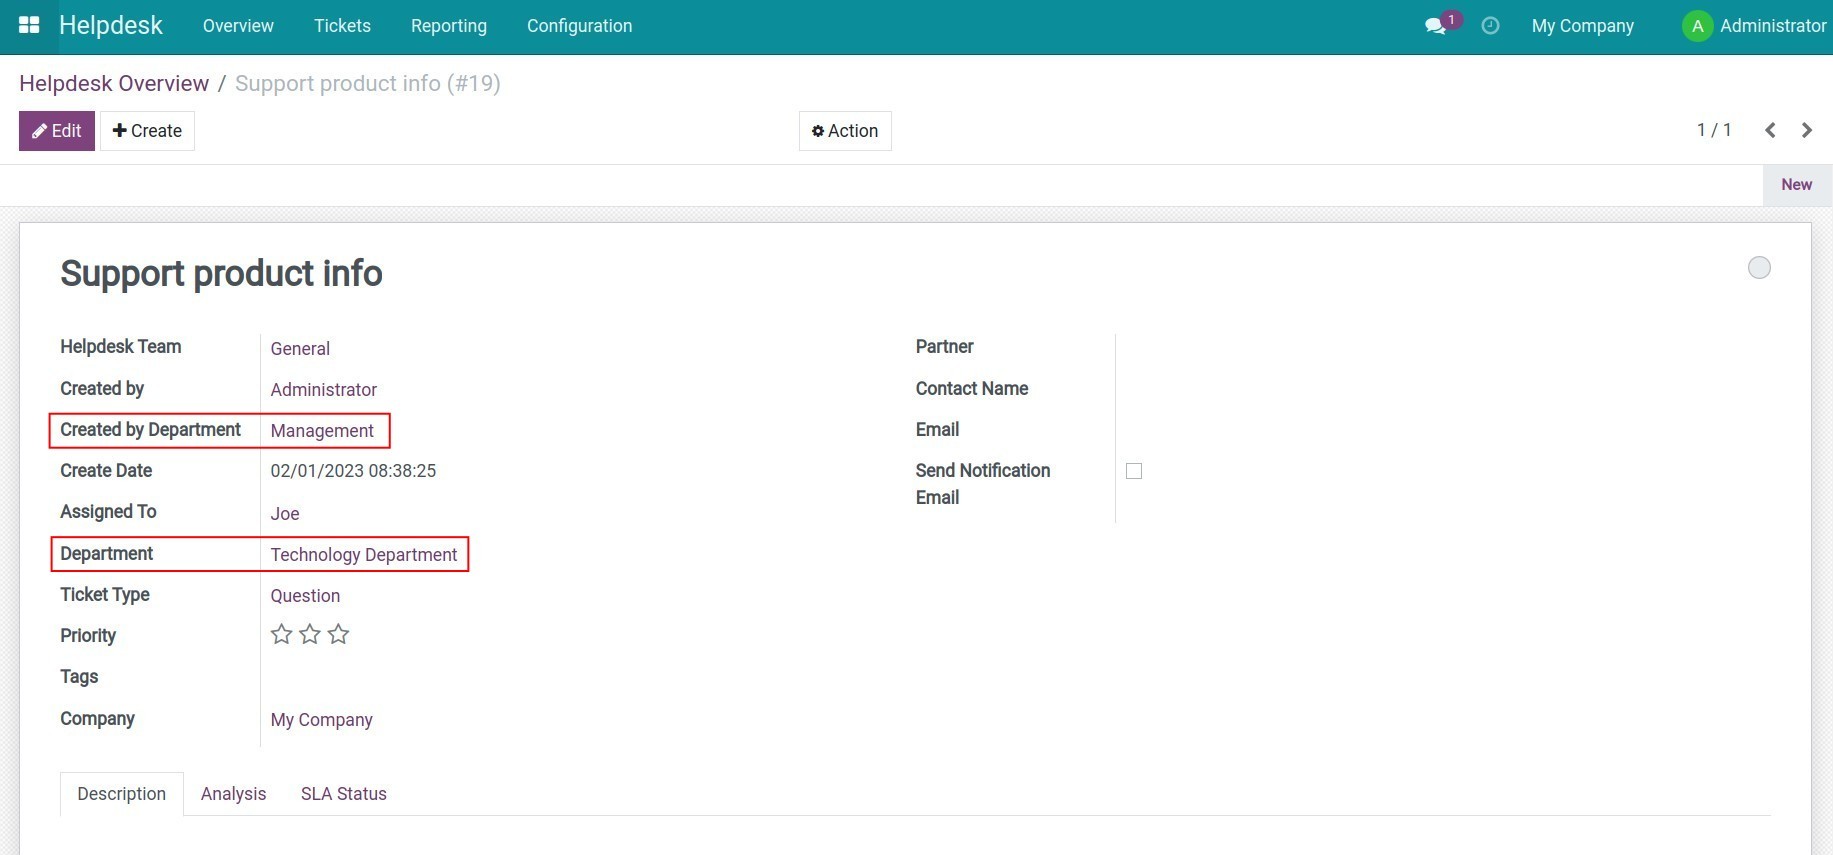Image resolution: width=1833 pixels, height=855 pixels.
Task: Switch to the Analysis tab
Action: point(233,794)
